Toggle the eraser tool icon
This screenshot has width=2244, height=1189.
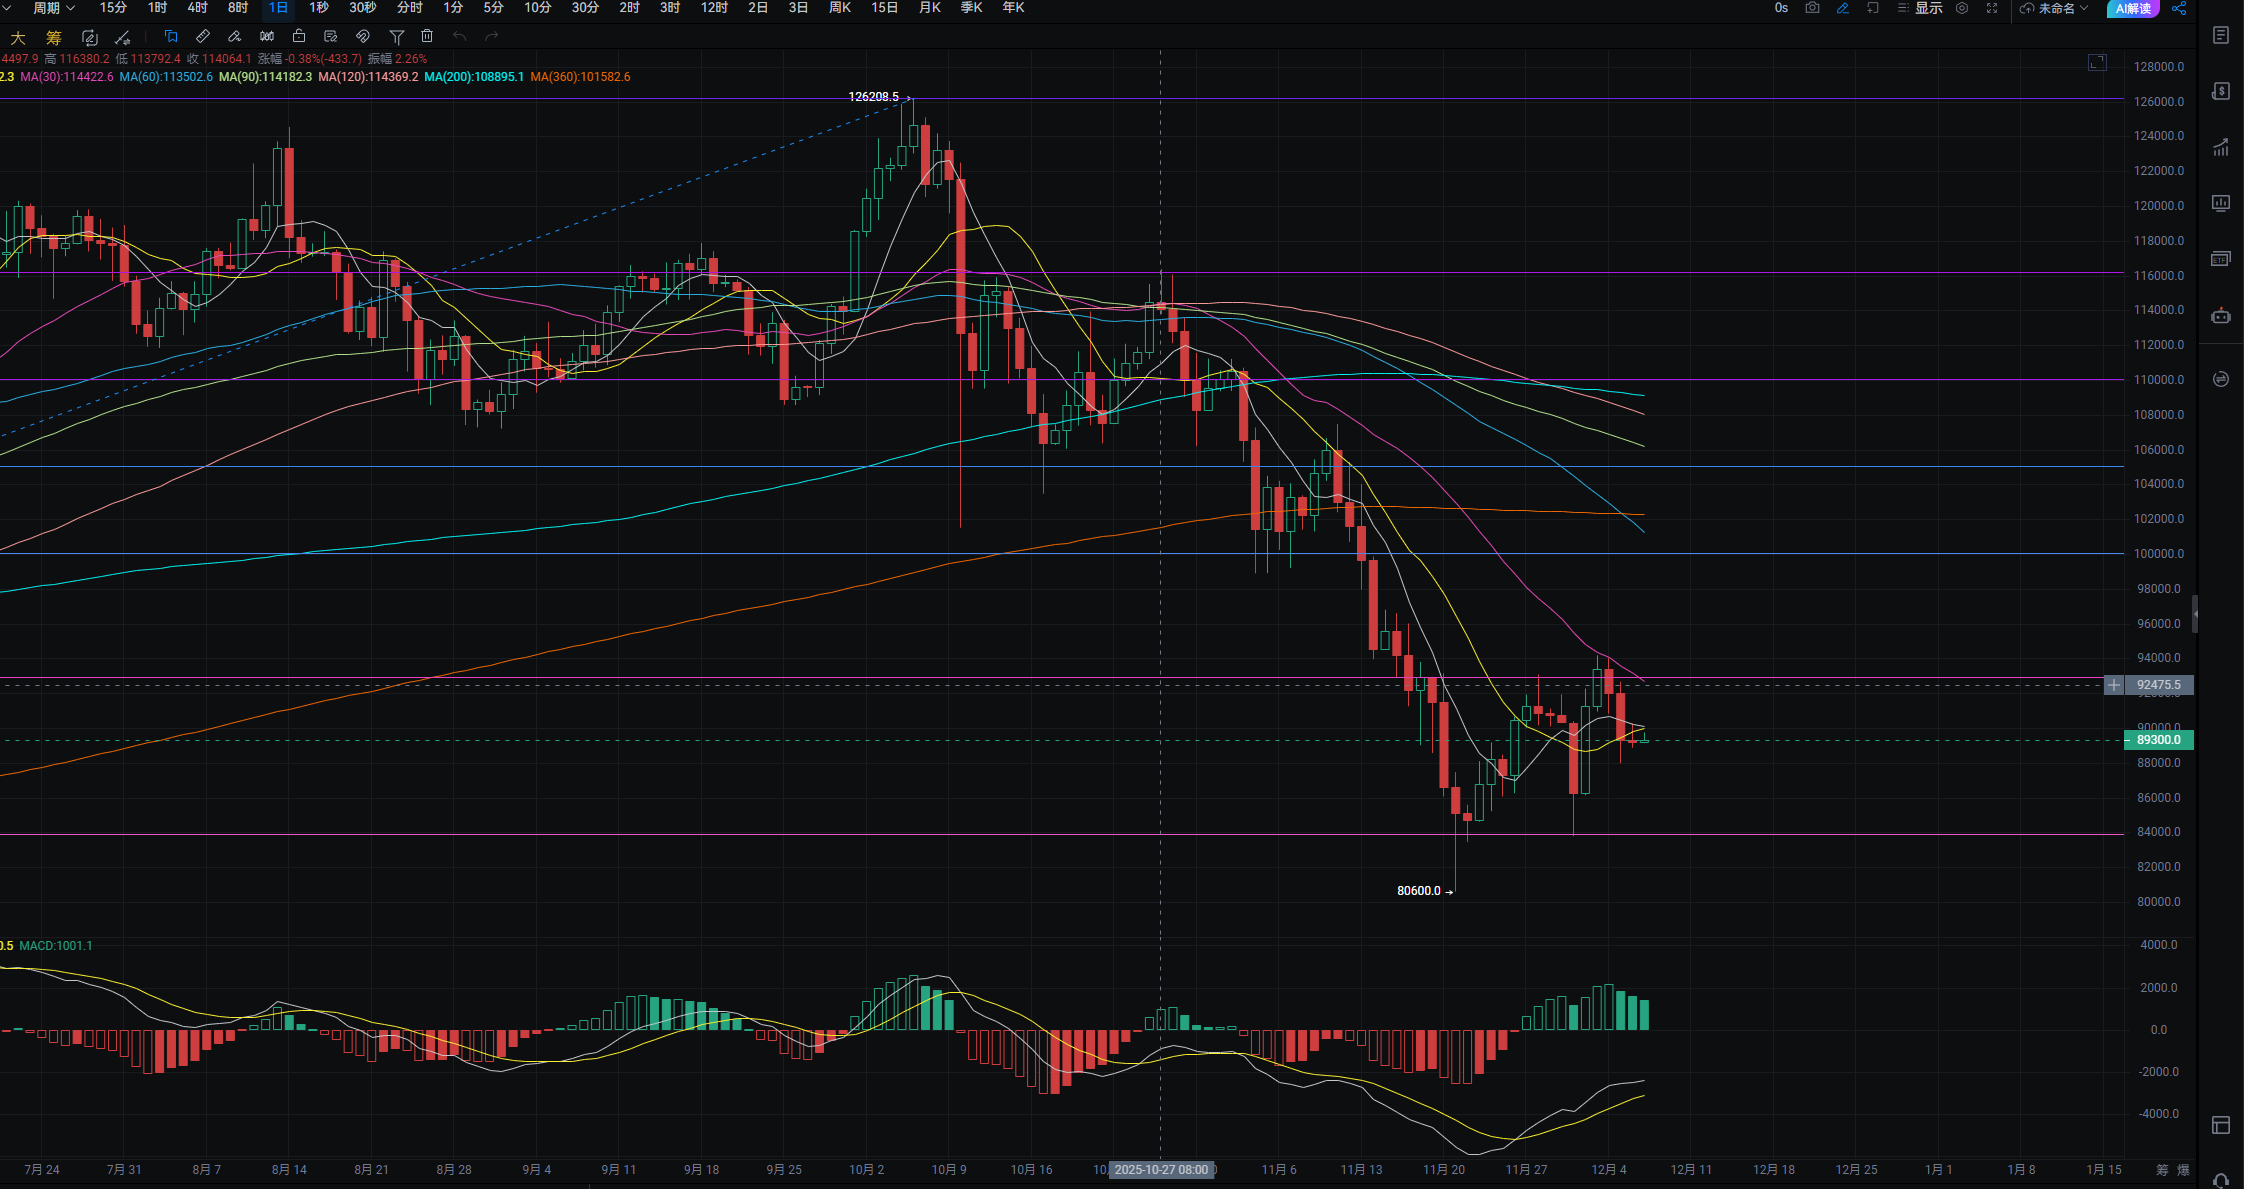coord(234,36)
